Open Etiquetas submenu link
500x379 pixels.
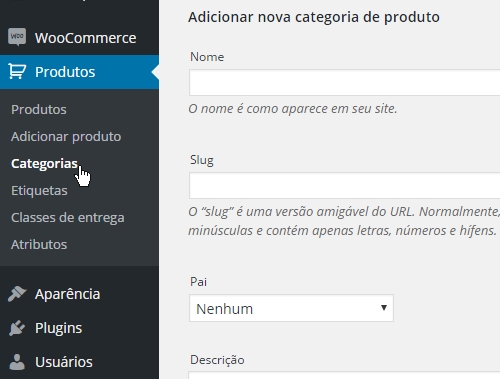pos(39,191)
